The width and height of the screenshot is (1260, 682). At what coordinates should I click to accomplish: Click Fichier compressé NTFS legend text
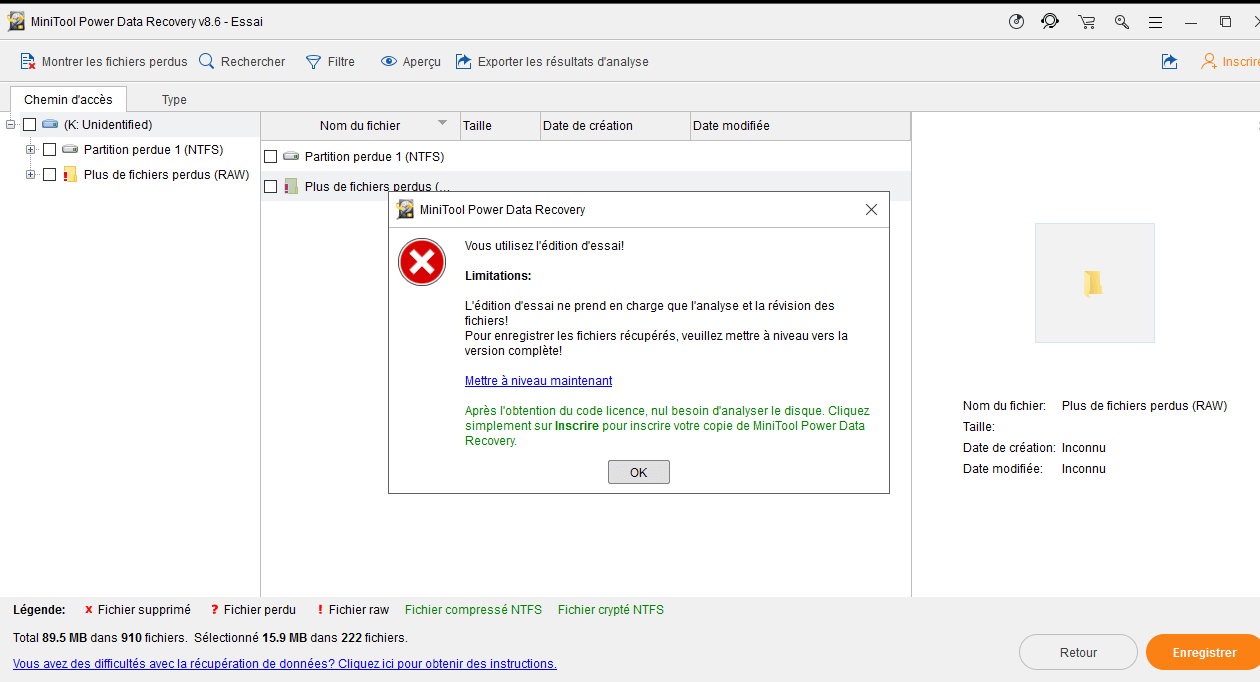[473, 610]
